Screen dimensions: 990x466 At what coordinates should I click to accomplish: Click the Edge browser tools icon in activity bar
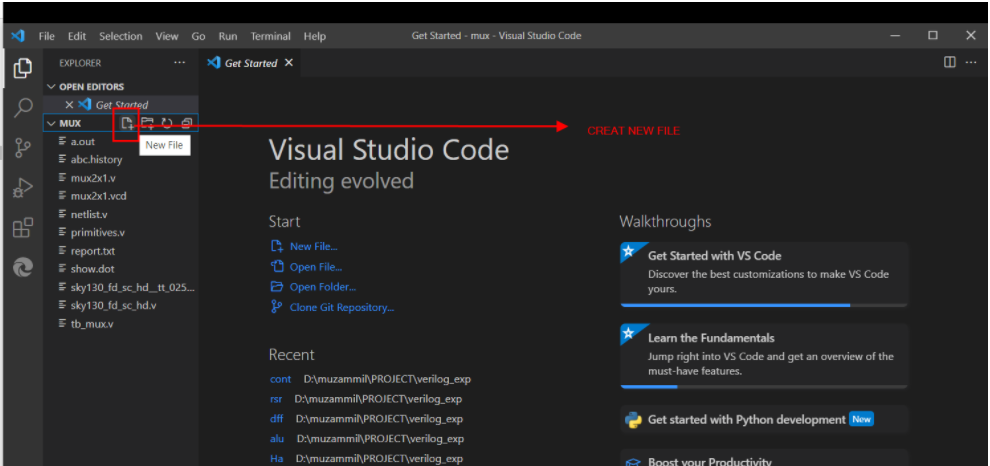pyautogui.click(x=23, y=267)
